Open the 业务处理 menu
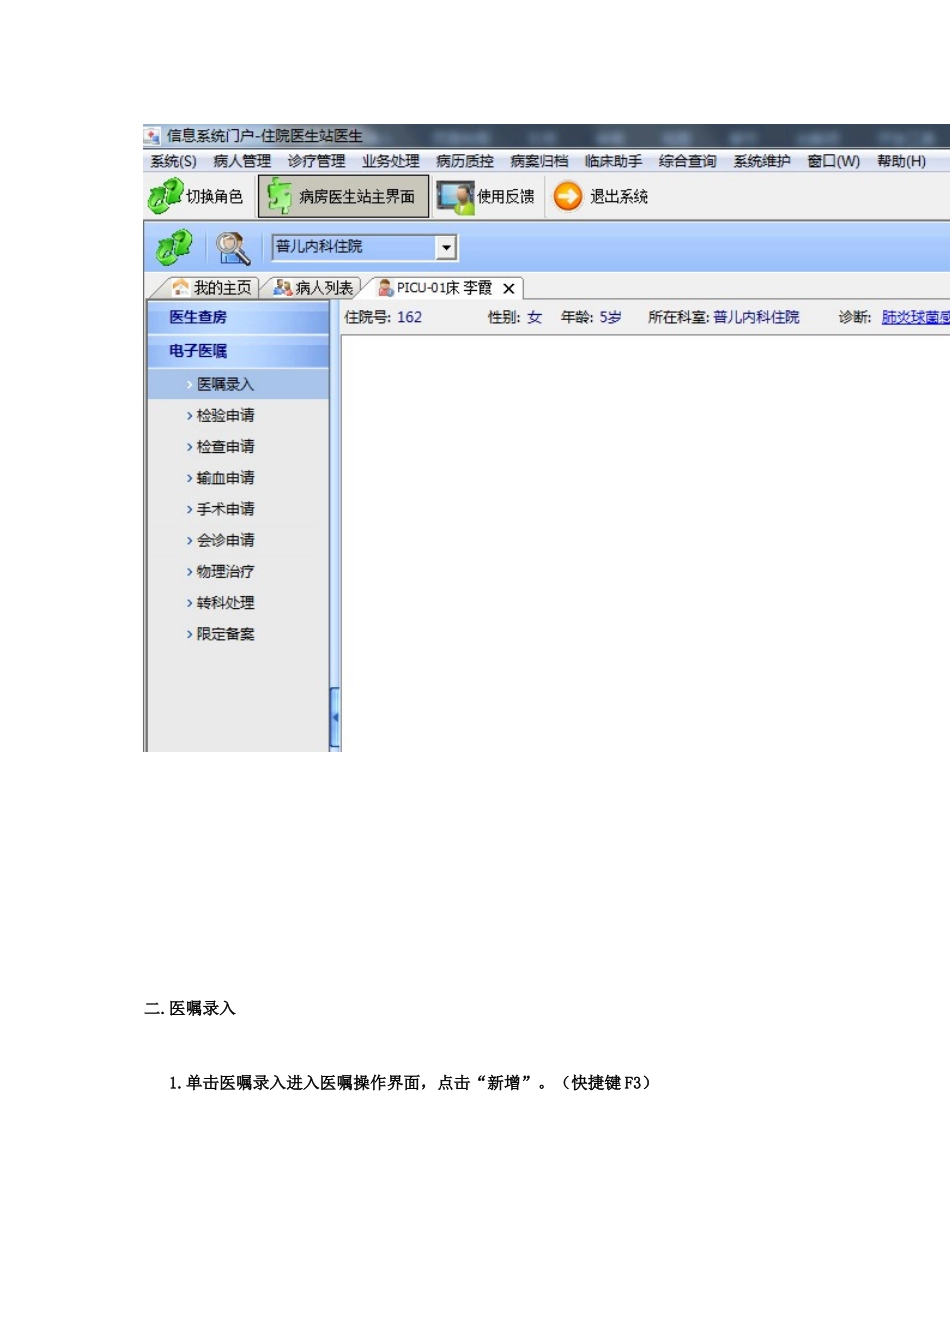The width and height of the screenshot is (950, 1344). click(x=391, y=161)
